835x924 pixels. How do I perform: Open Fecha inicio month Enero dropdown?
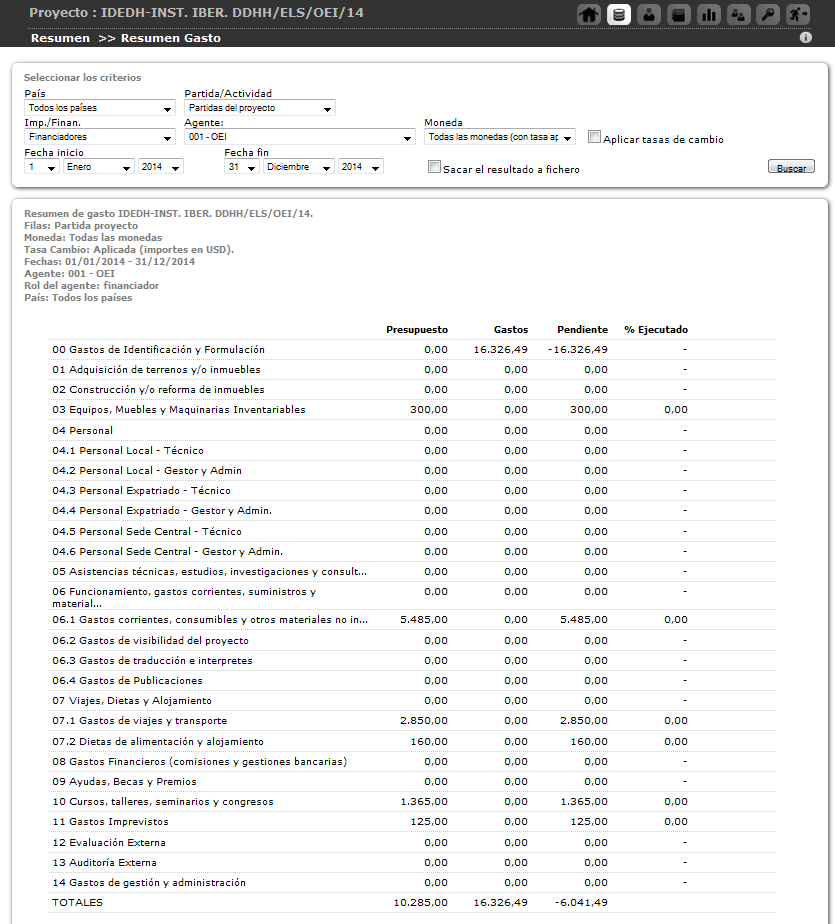[99, 167]
